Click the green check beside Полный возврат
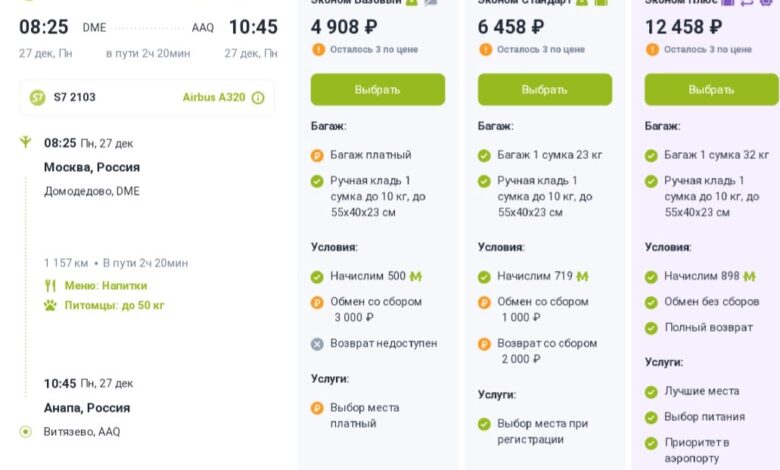 [651, 327]
